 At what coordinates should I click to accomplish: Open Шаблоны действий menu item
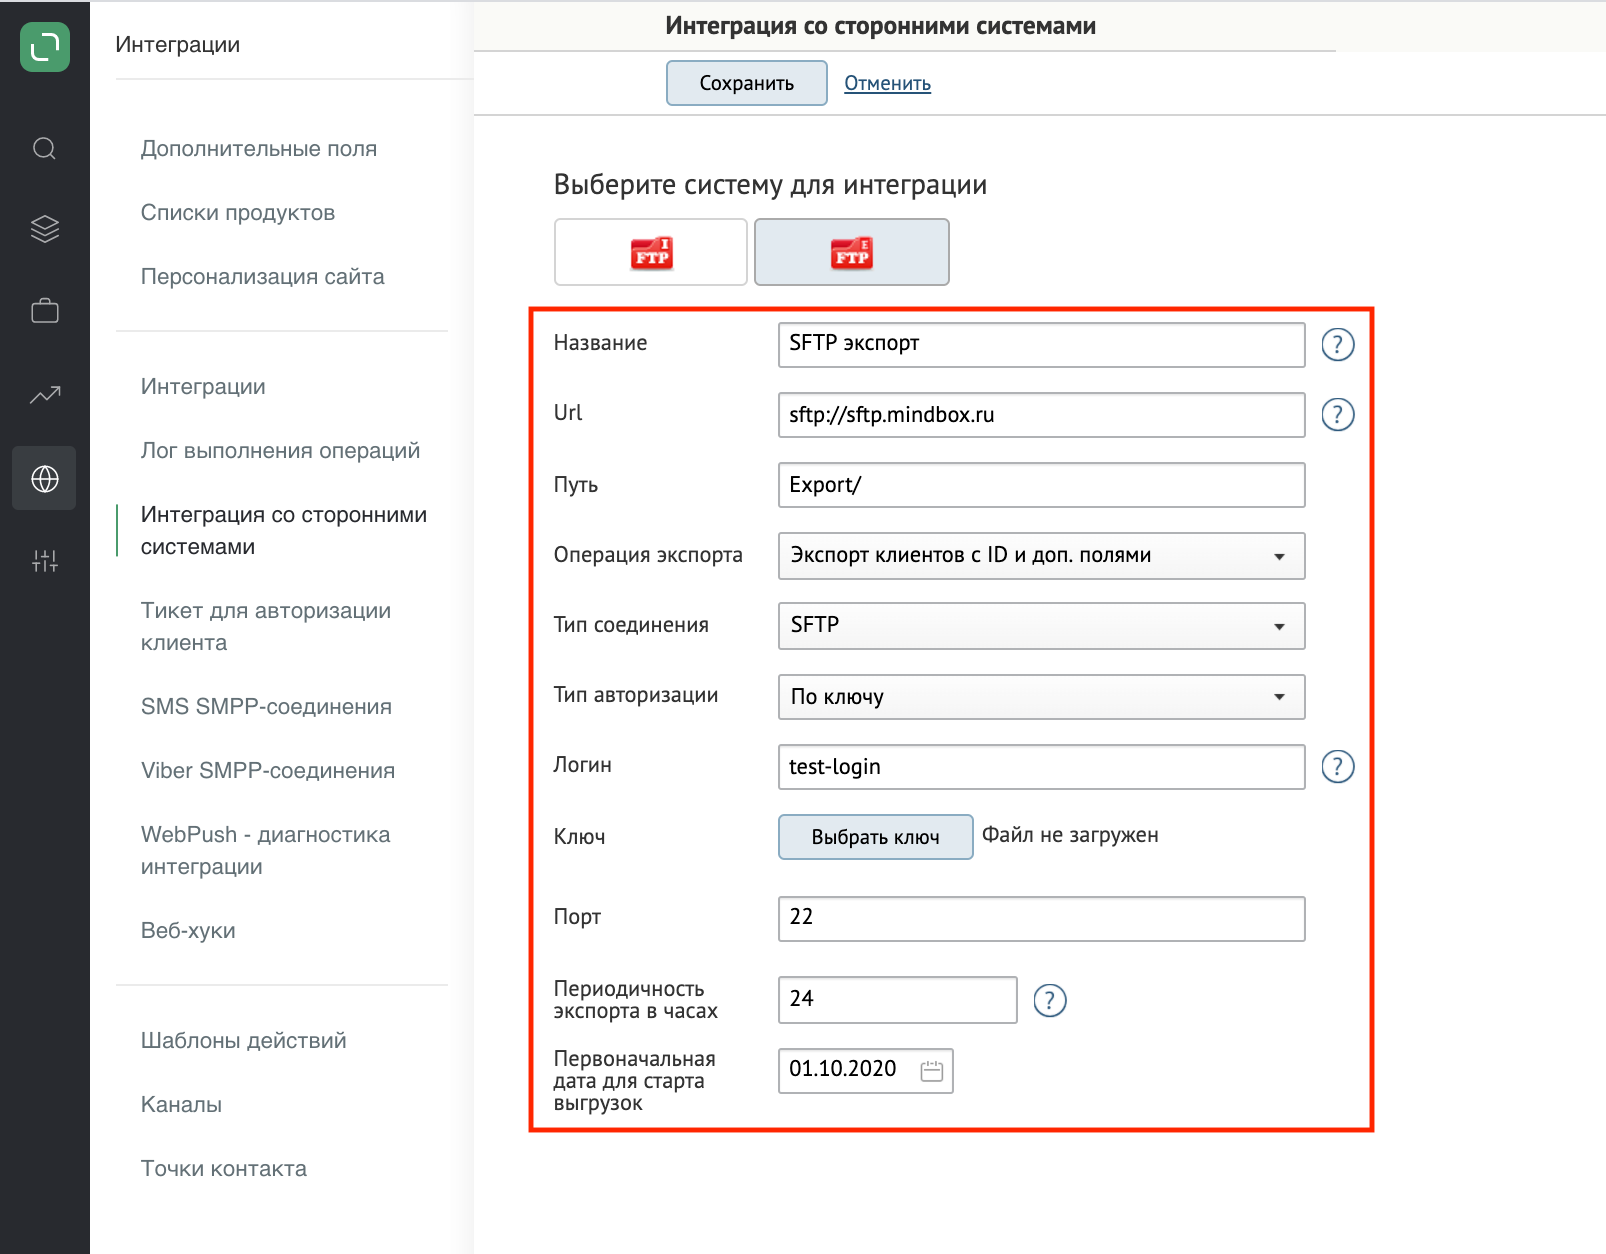(x=244, y=1041)
